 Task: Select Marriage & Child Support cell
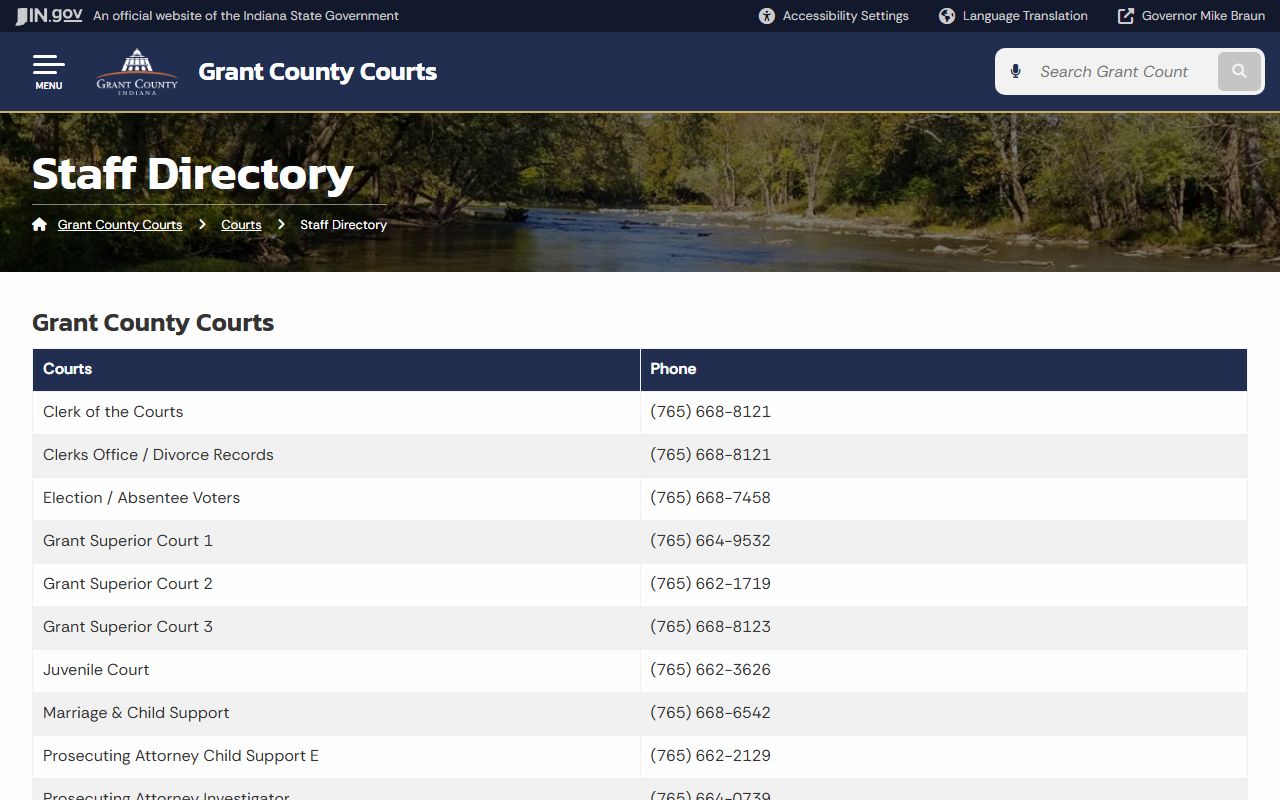[336, 713]
